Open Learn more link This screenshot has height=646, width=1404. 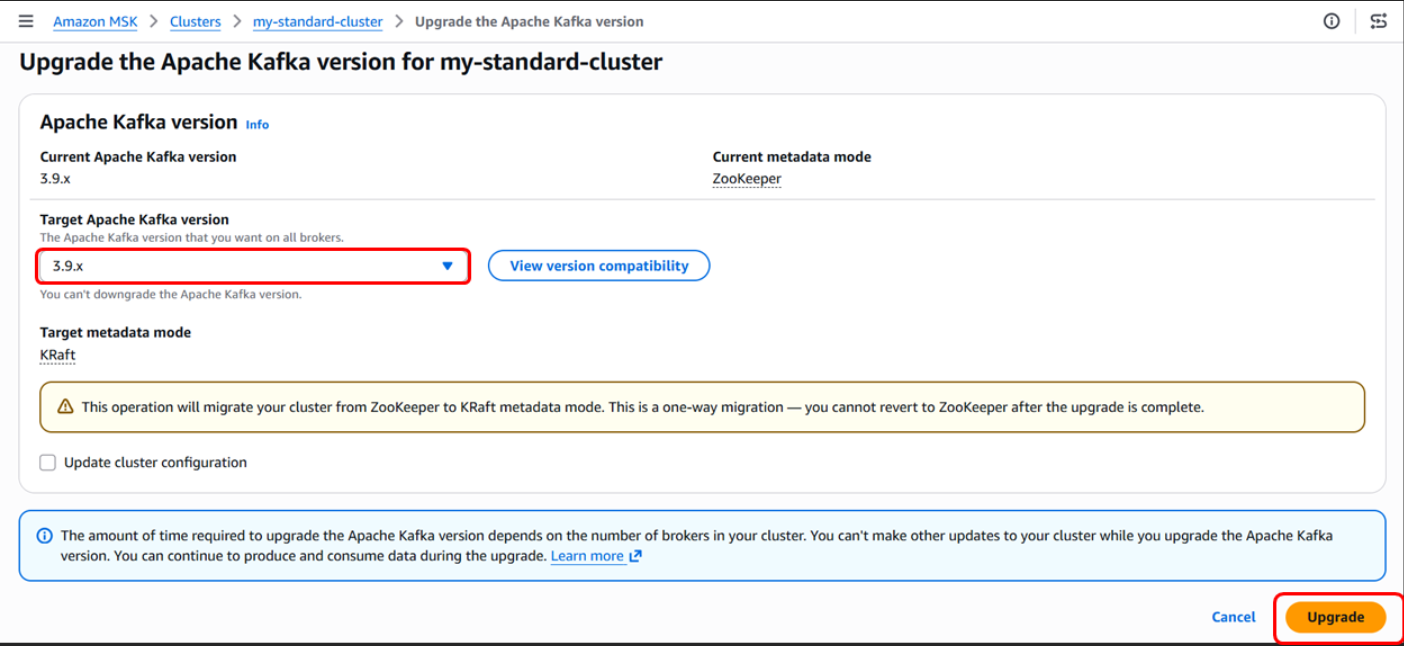[587, 556]
